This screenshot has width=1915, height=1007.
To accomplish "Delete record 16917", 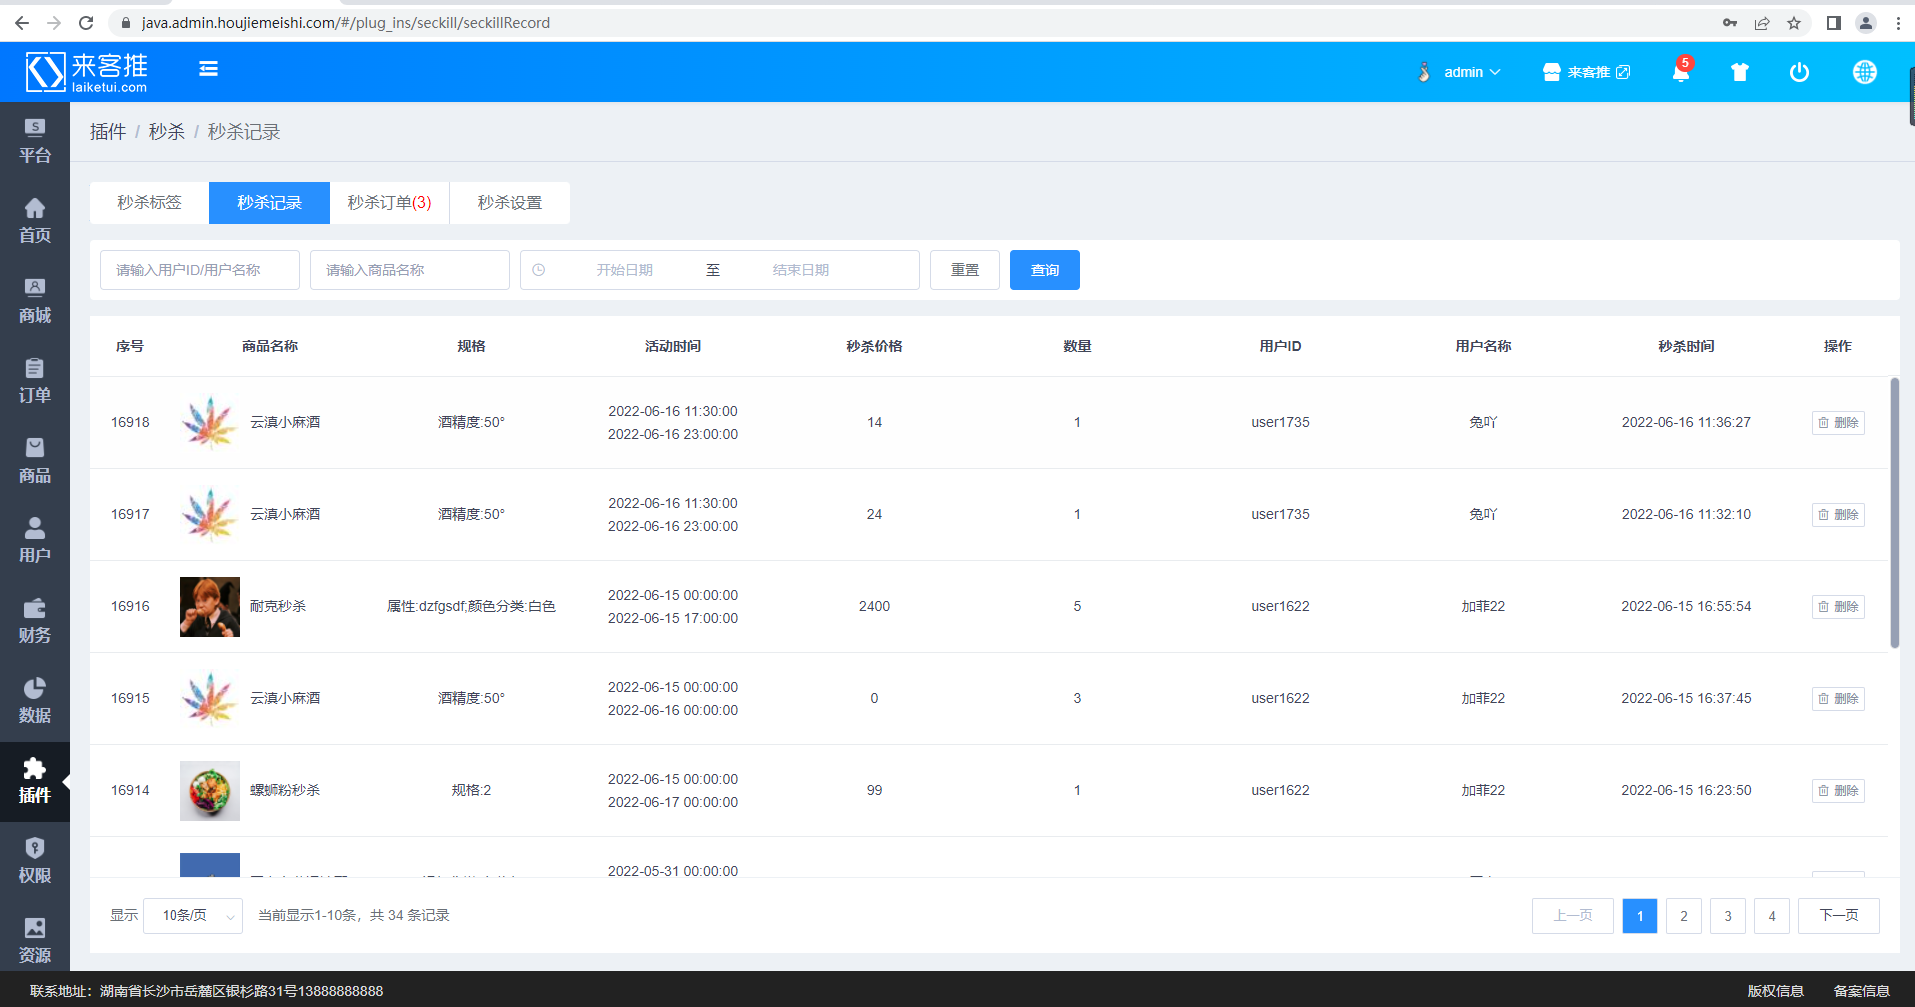I will coord(1838,515).
